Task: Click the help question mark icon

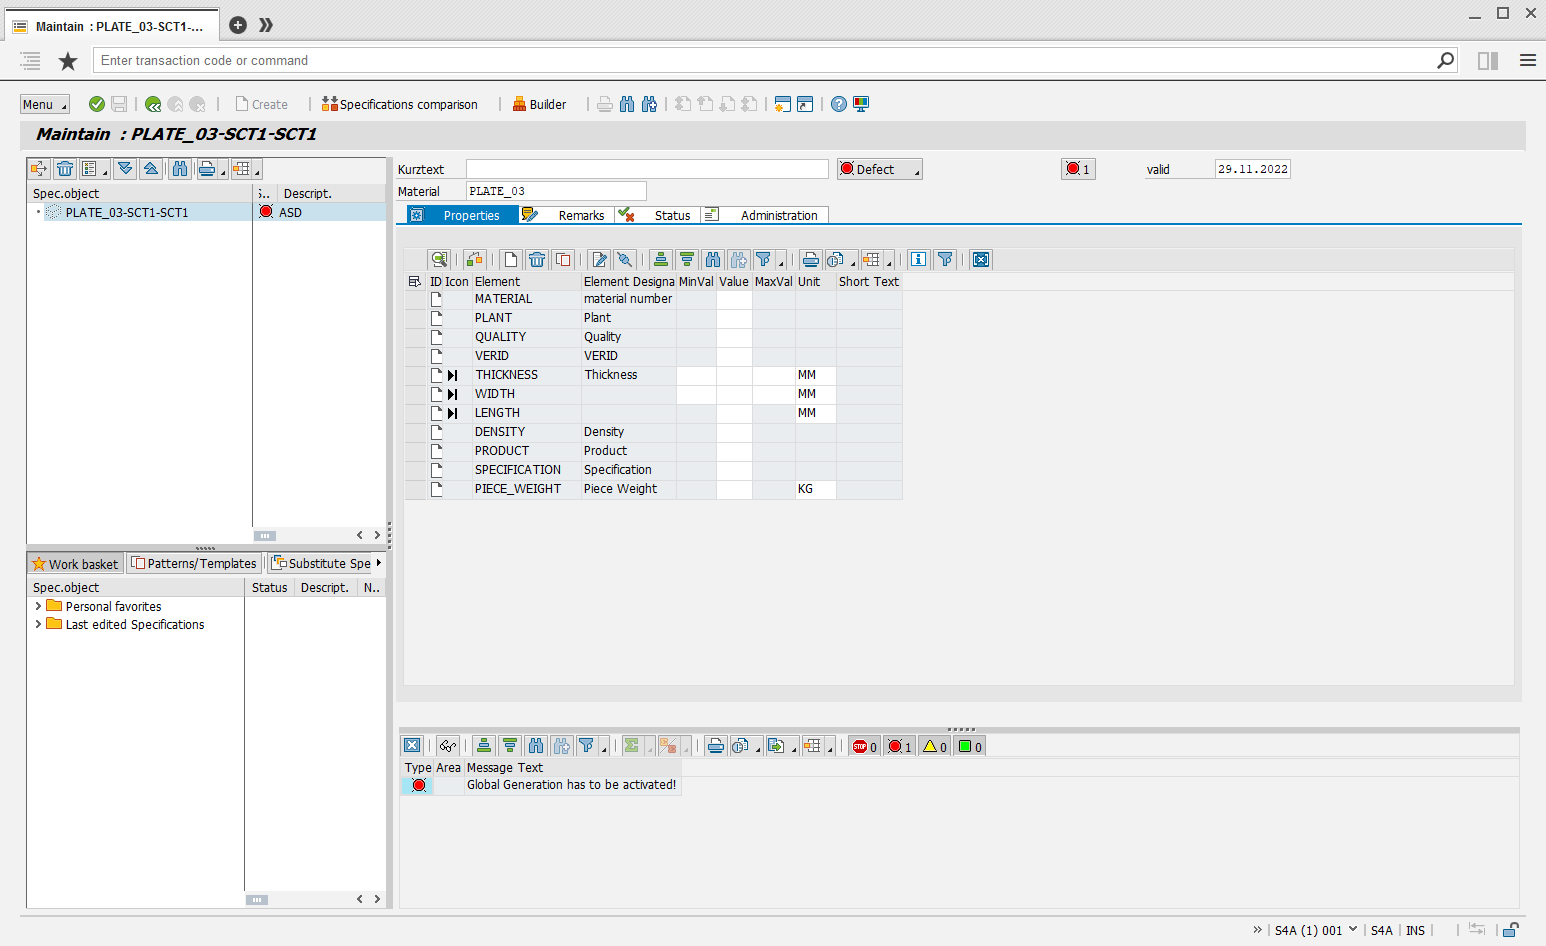Action: [x=839, y=104]
